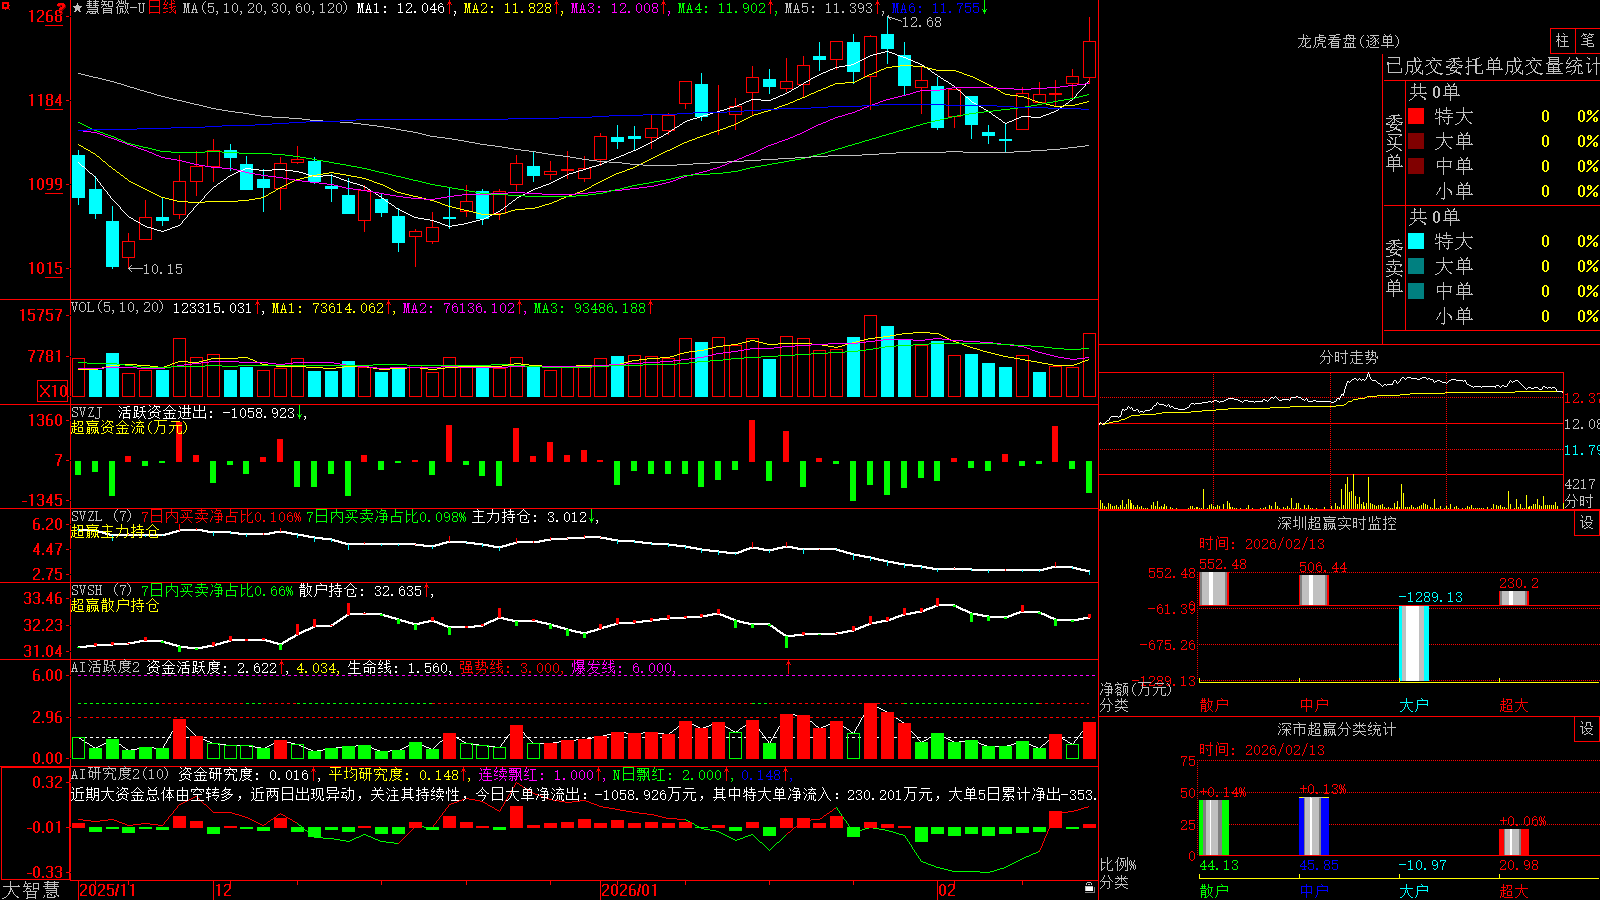The height and width of the screenshot is (900, 1600).
Task: Click the red up-arrow marker in 活跃度 panel
Action: click(x=788, y=666)
